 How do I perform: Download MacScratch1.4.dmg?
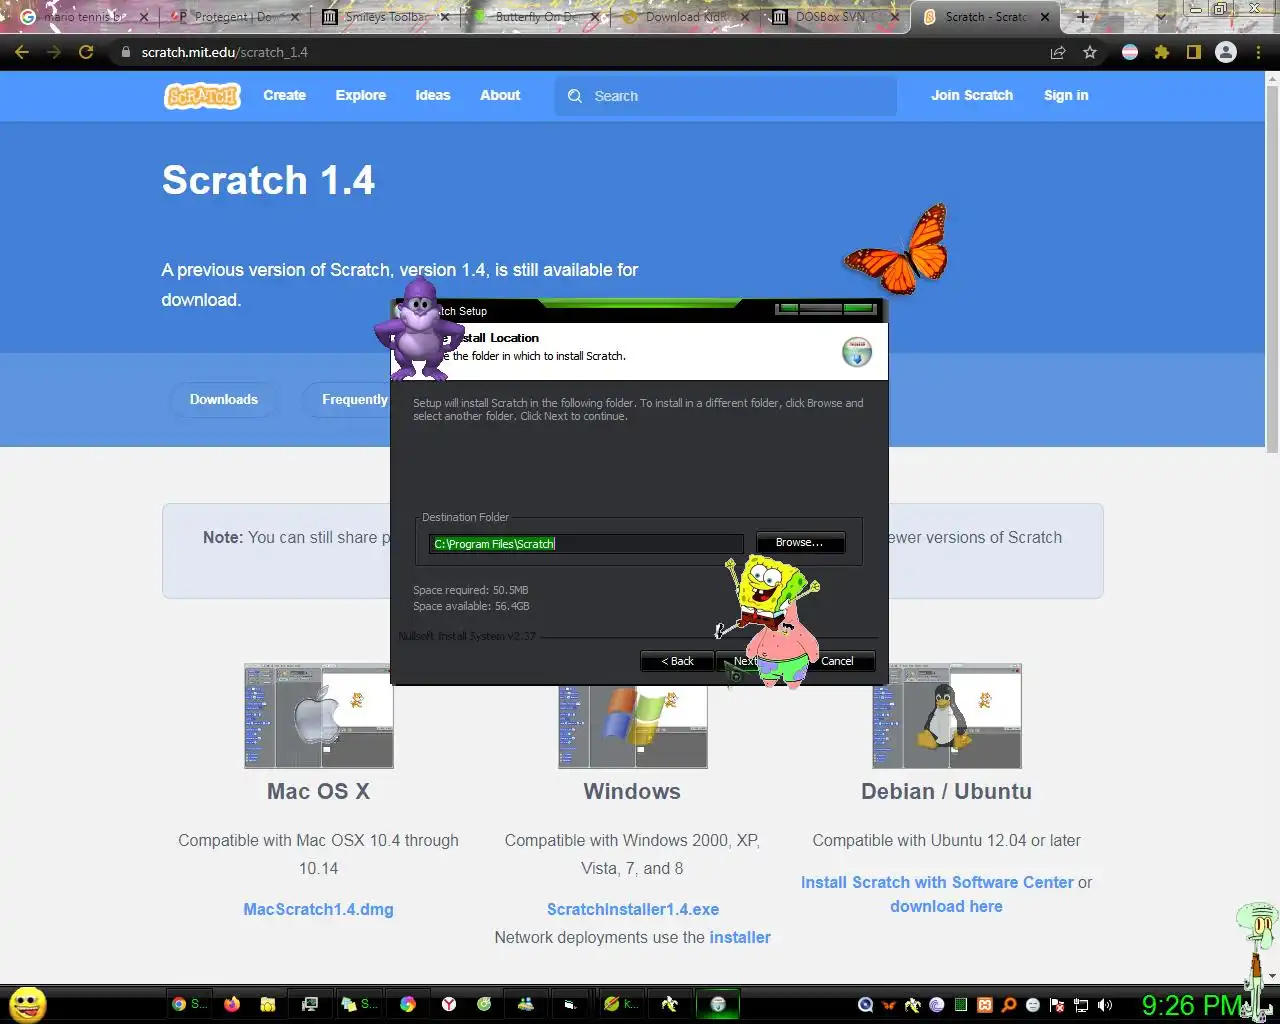pyautogui.click(x=318, y=909)
